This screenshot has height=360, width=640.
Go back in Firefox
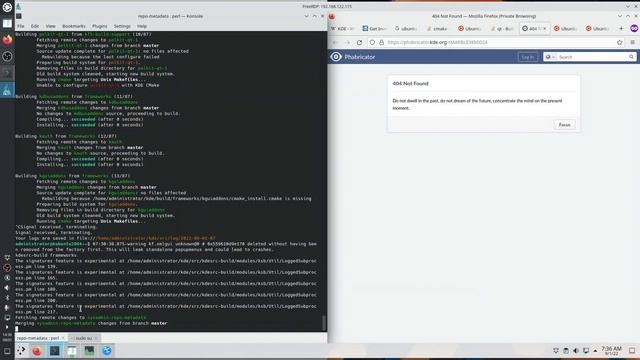point(335,42)
